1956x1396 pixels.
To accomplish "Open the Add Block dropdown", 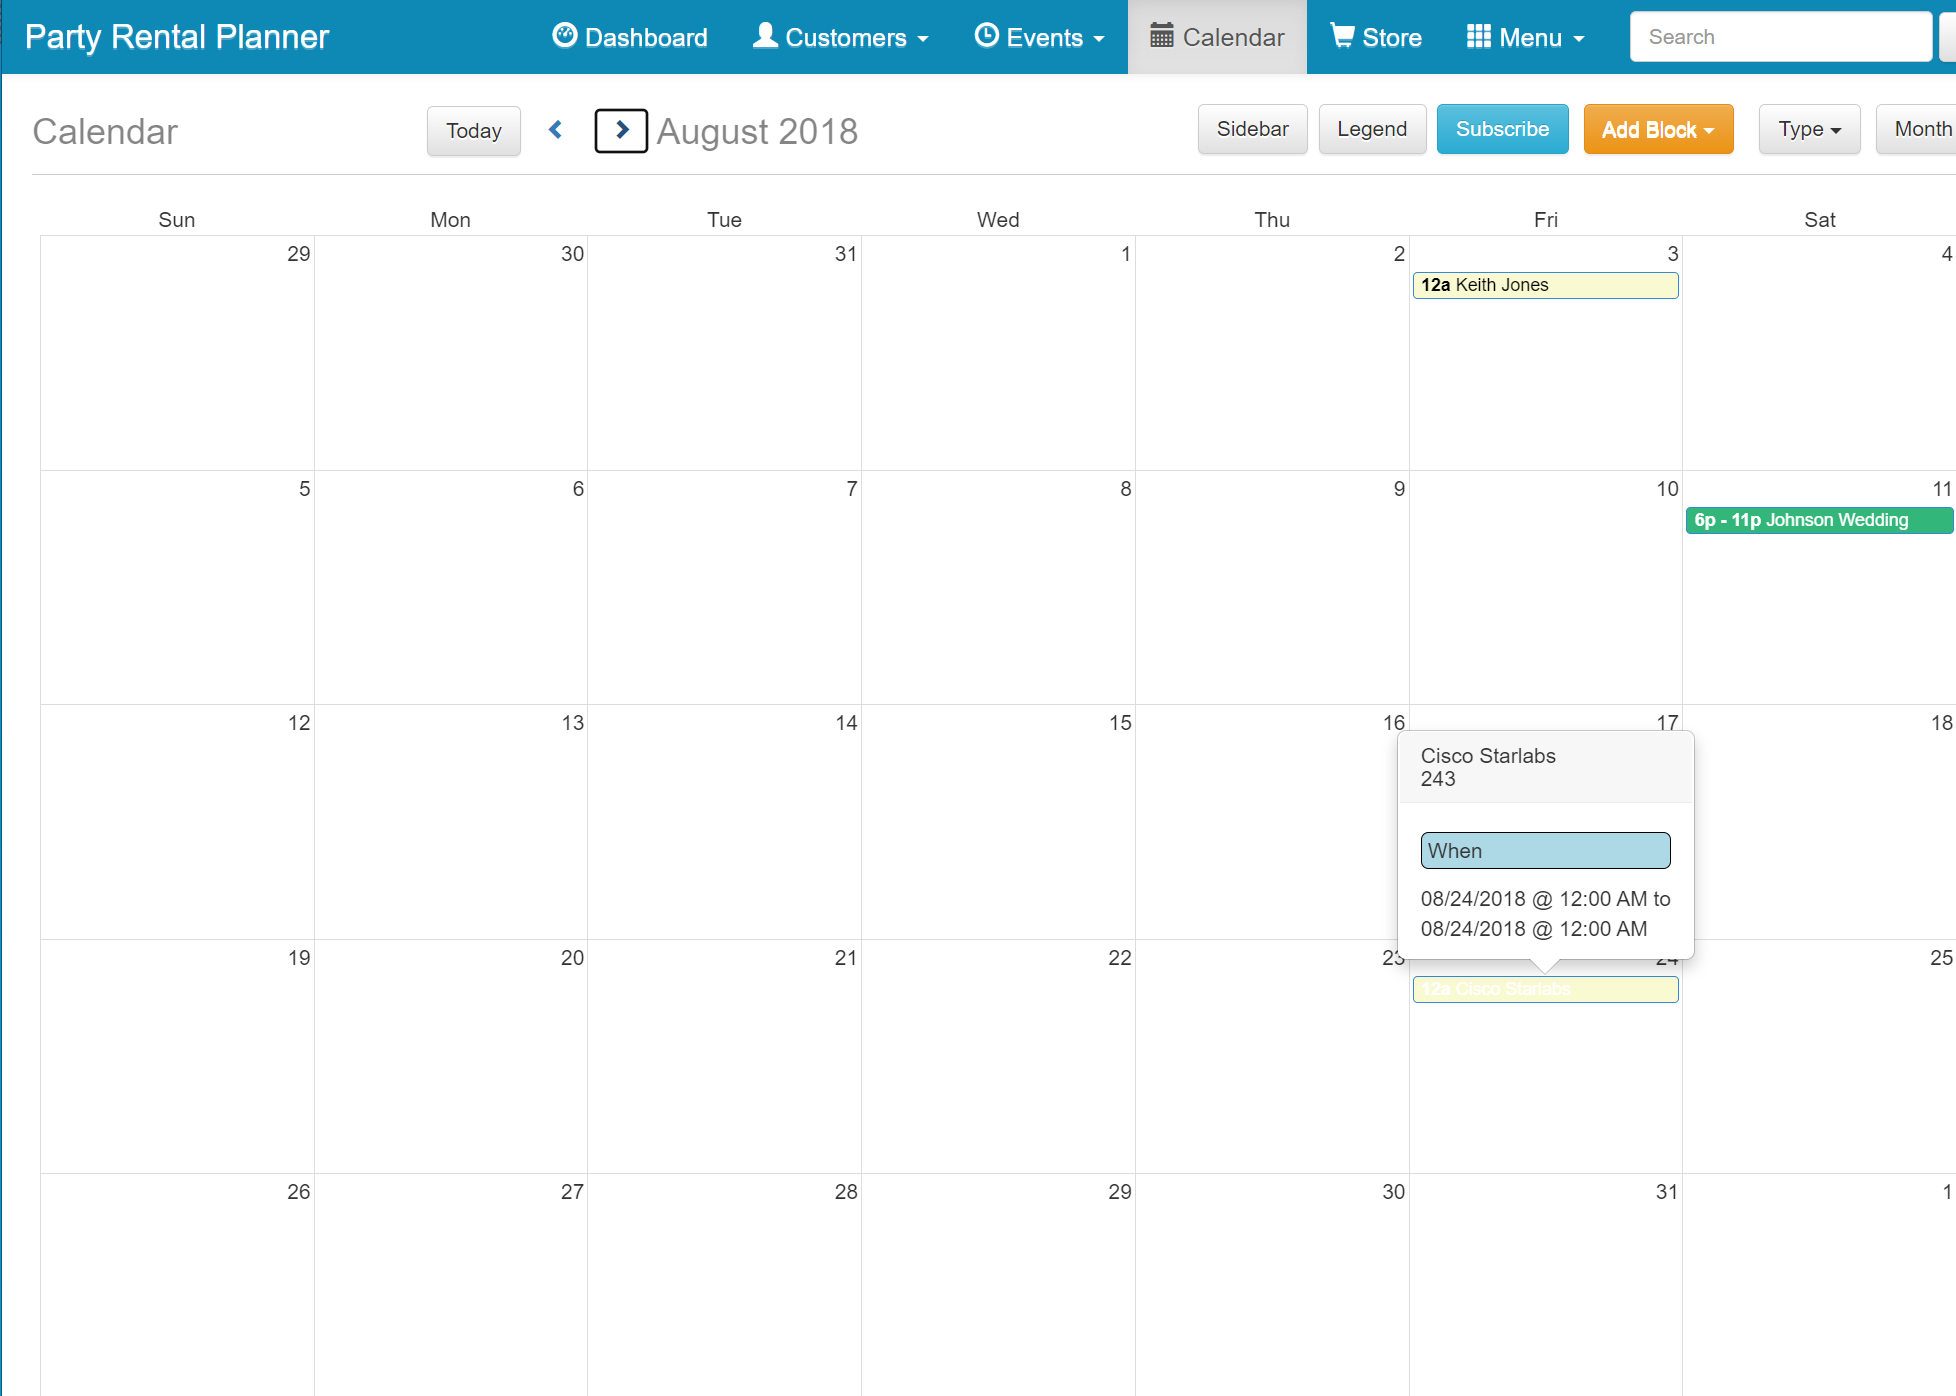I will click(x=1658, y=130).
